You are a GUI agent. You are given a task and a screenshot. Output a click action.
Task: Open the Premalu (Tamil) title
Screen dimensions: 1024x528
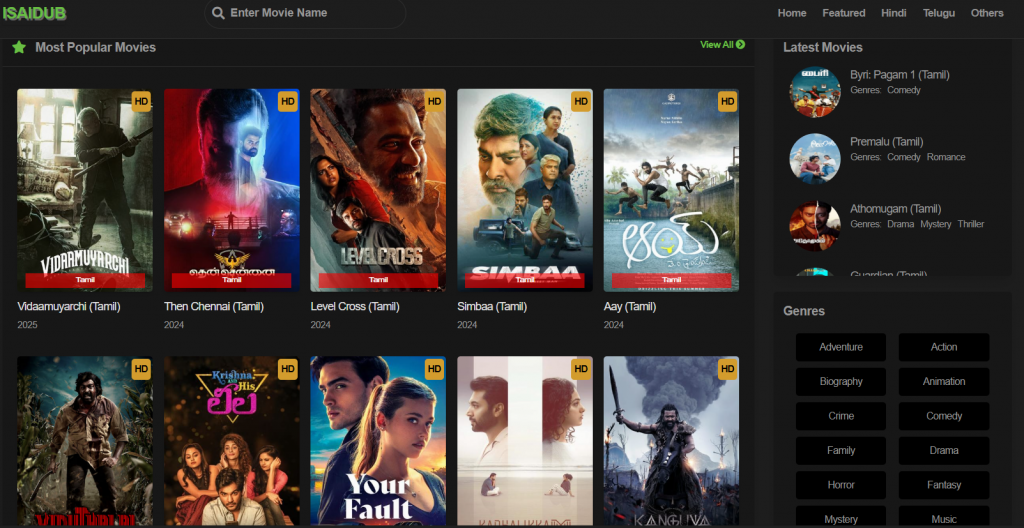[x=887, y=142]
